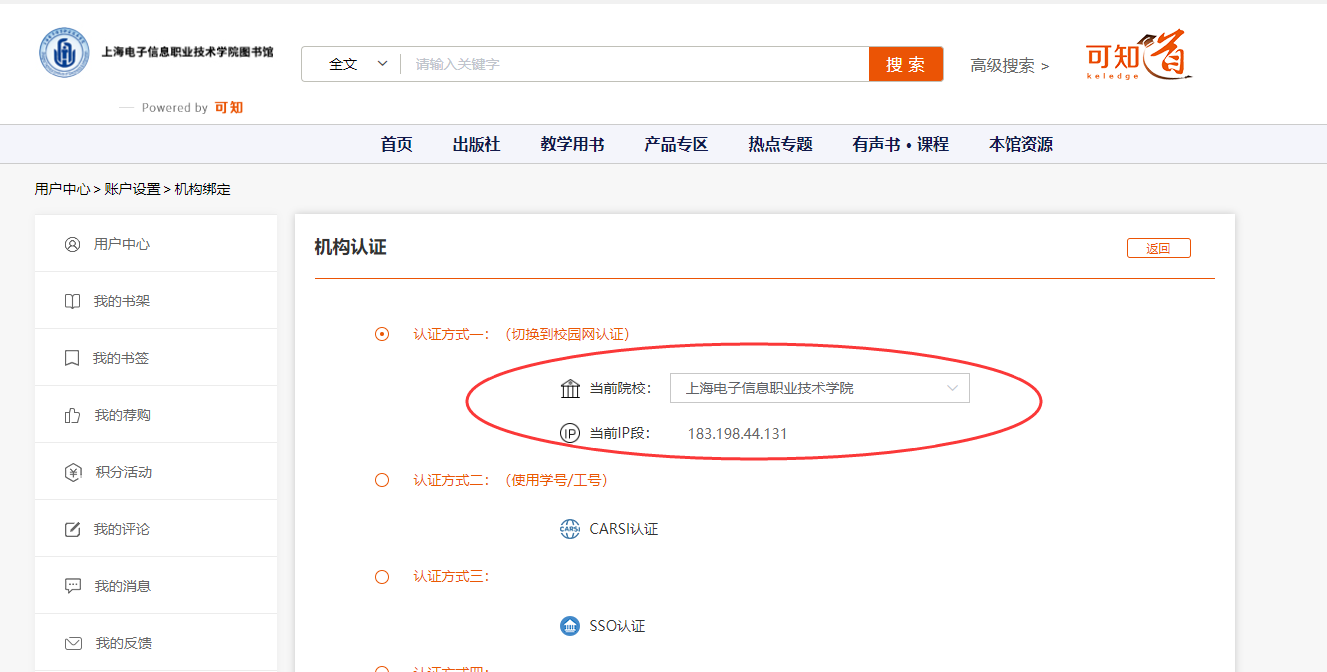Screen dimensions: 1327x672
Task: Select authentication method one radio button
Action: pos(382,334)
